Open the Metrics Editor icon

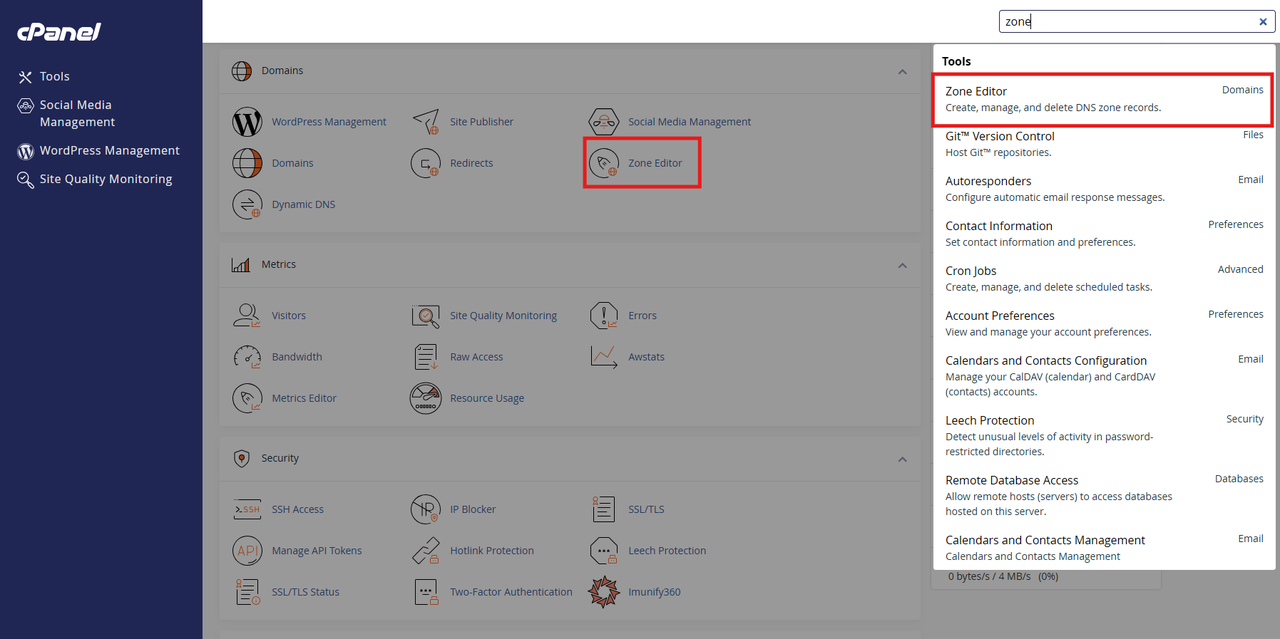(x=247, y=398)
